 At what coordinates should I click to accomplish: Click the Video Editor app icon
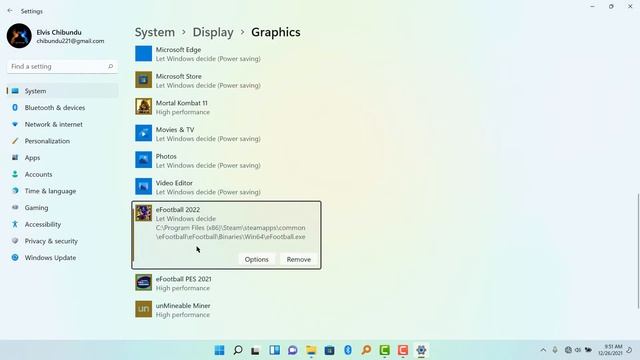coord(144,187)
